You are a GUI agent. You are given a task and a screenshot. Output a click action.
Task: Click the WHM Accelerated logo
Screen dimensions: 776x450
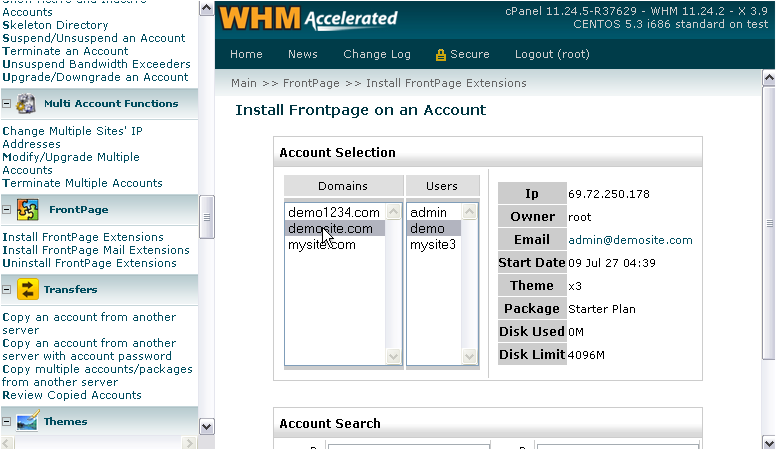pyautogui.click(x=308, y=19)
